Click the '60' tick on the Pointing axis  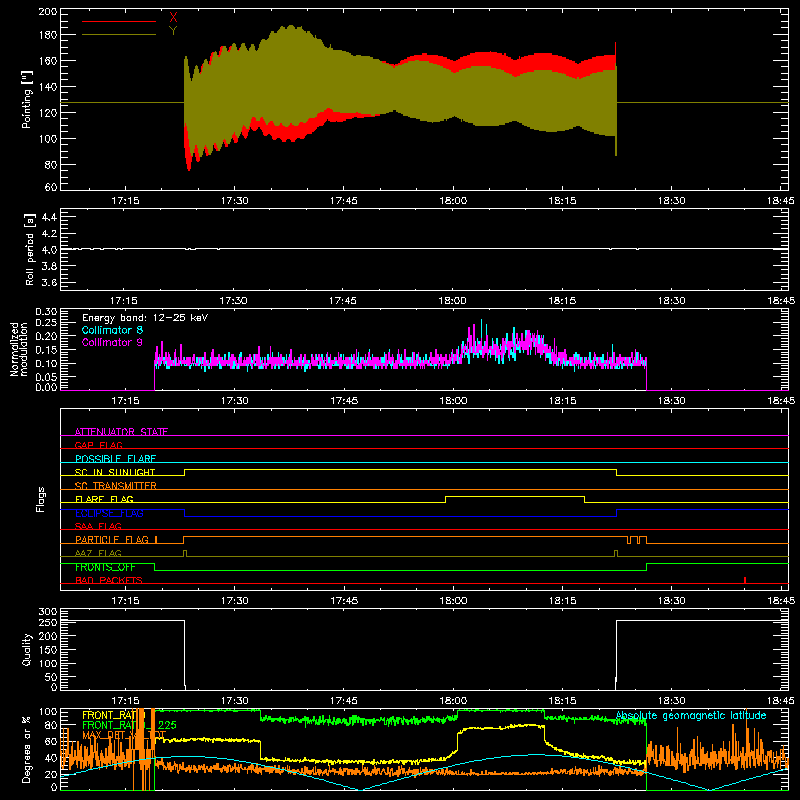(51, 187)
